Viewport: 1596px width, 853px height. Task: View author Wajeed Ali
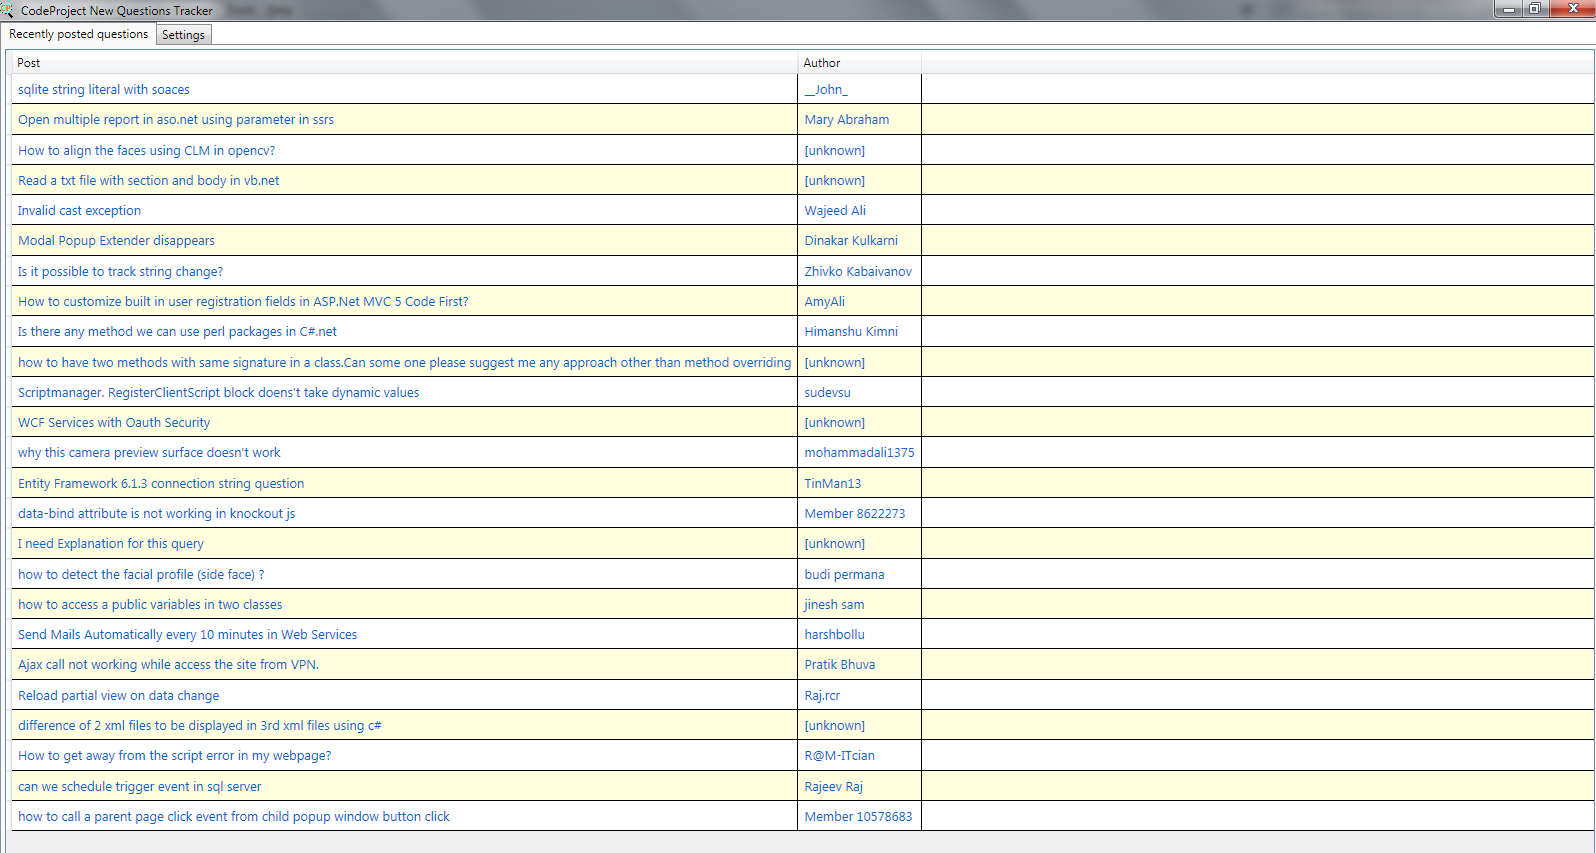tap(835, 211)
